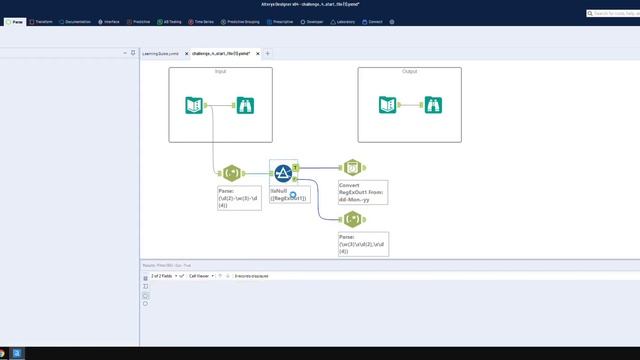Open the Documentation tool palette tab
This screenshot has width=640, height=360.
[x=75, y=22]
